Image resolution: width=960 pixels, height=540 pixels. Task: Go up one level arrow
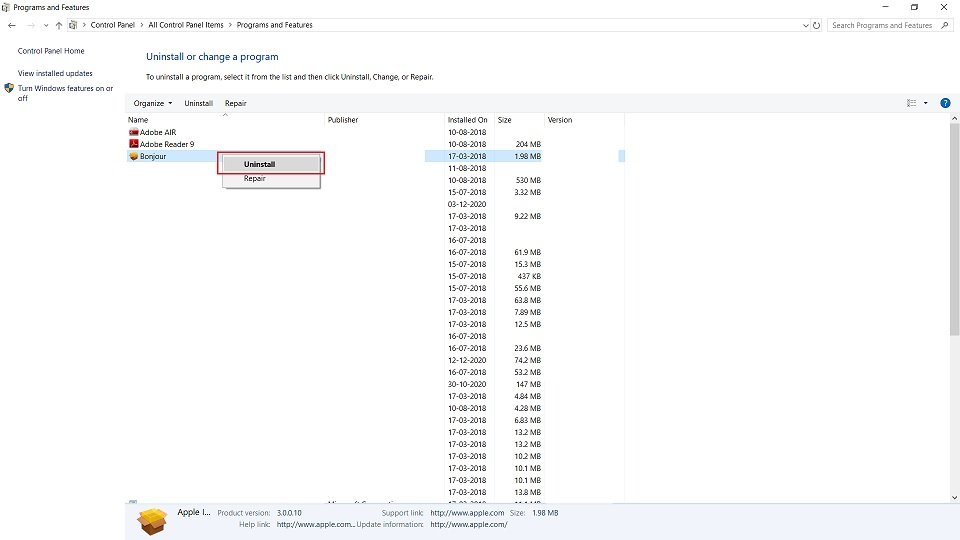click(59, 25)
